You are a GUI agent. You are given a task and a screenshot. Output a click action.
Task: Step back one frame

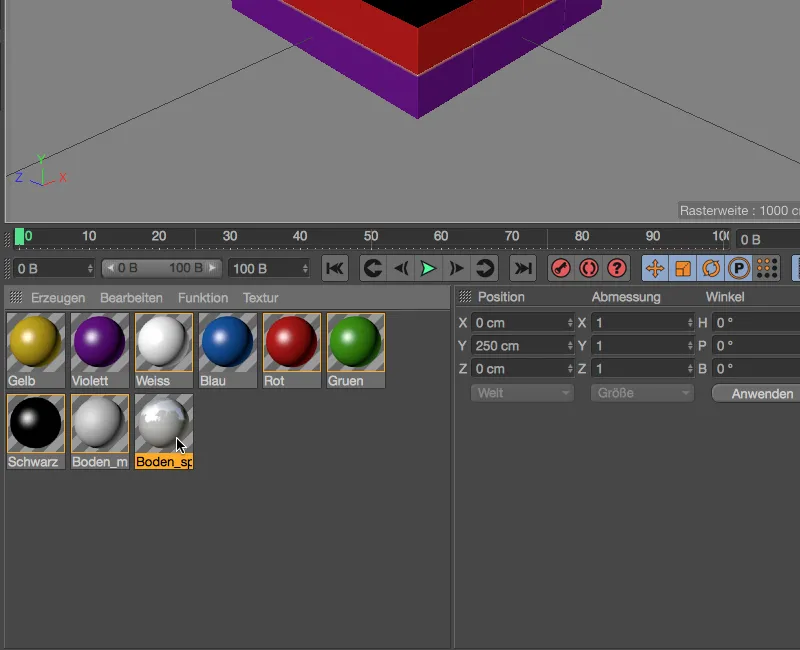[x=401, y=268]
